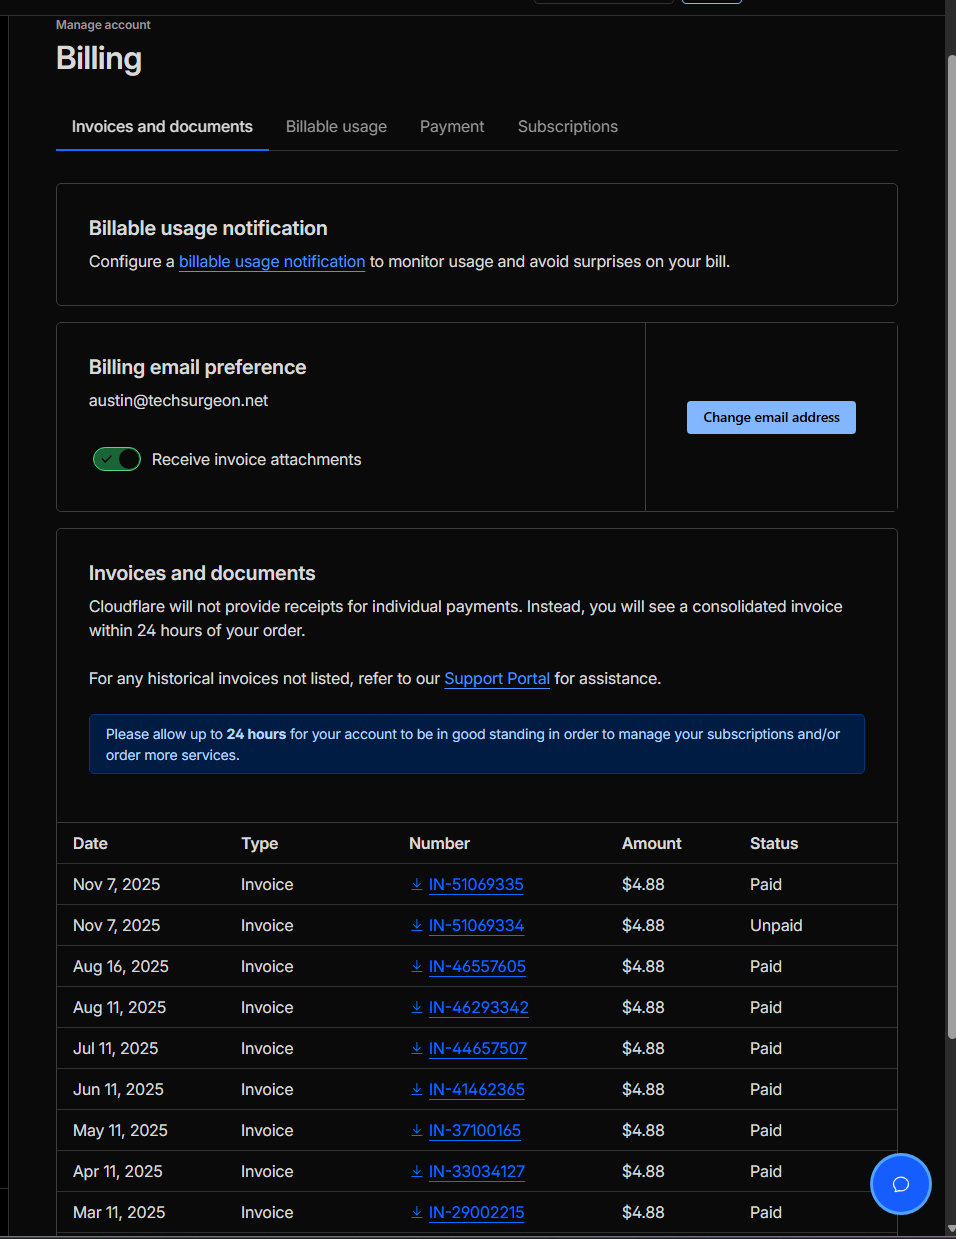Image resolution: width=956 pixels, height=1239 pixels.
Task: Select Invoices and documents tab
Action: (162, 127)
